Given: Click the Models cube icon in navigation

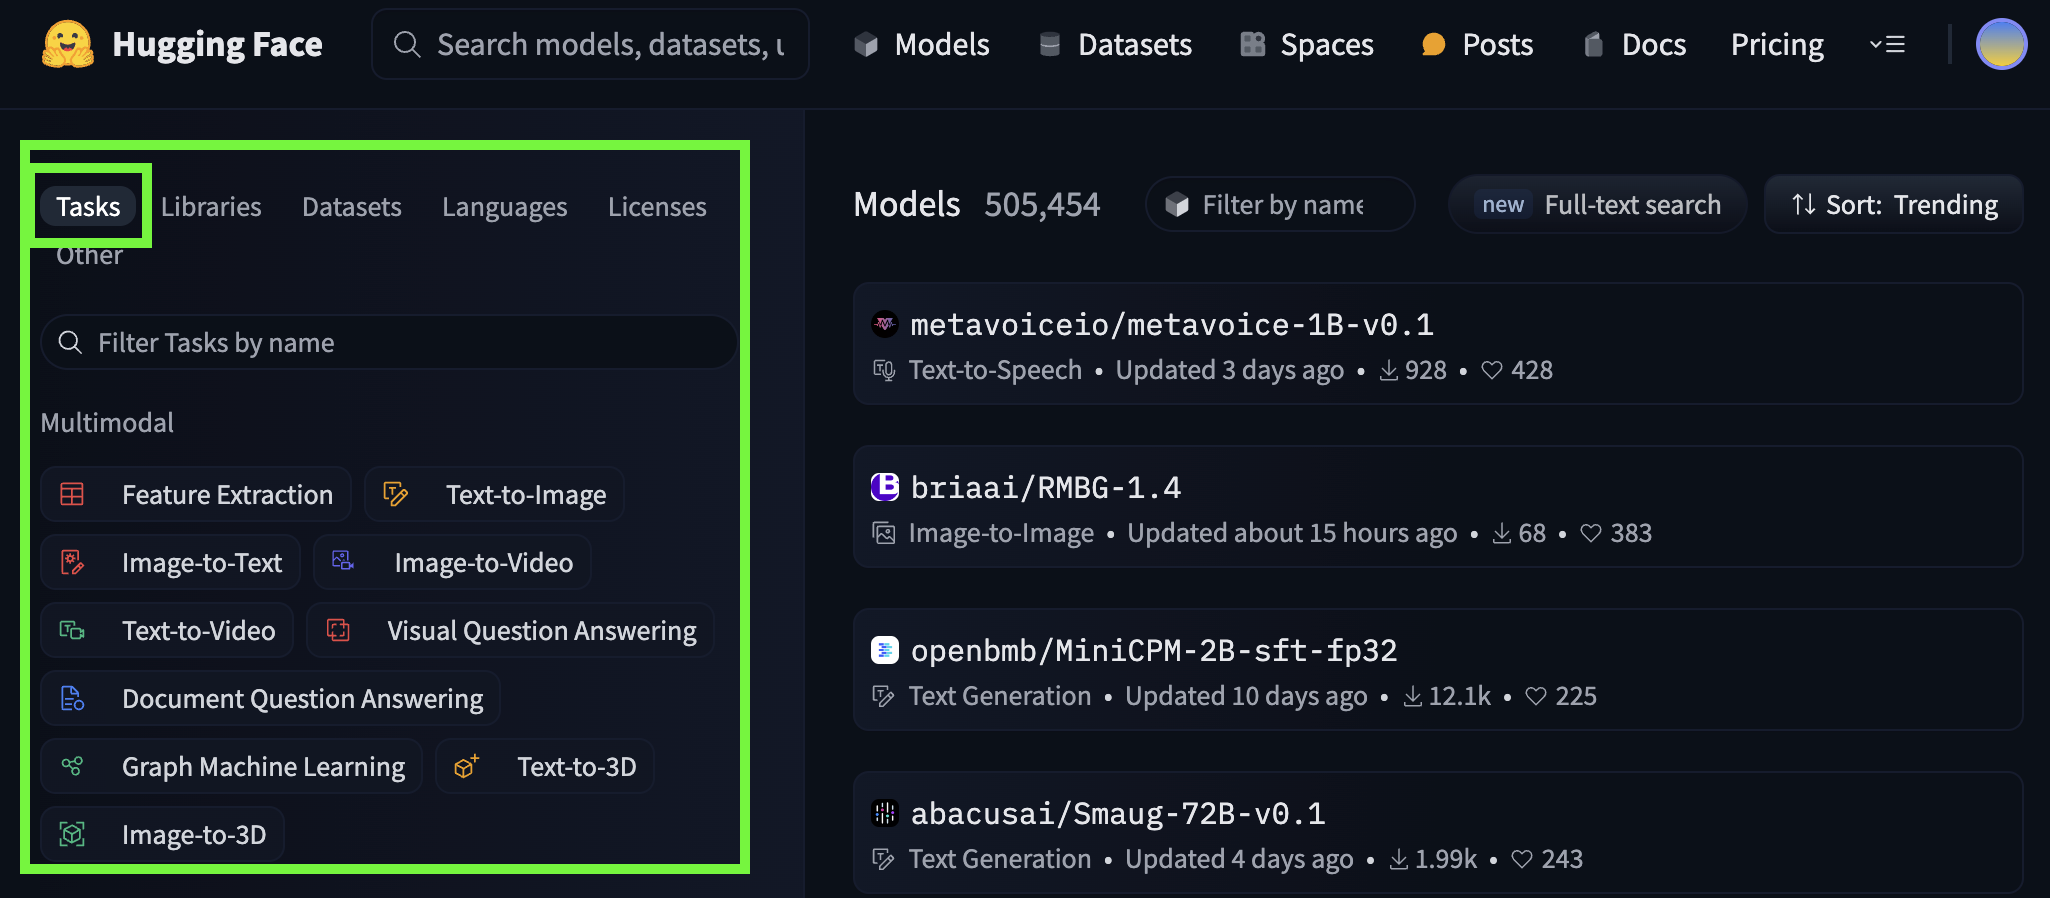Looking at the screenshot, I should pos(866,44).
